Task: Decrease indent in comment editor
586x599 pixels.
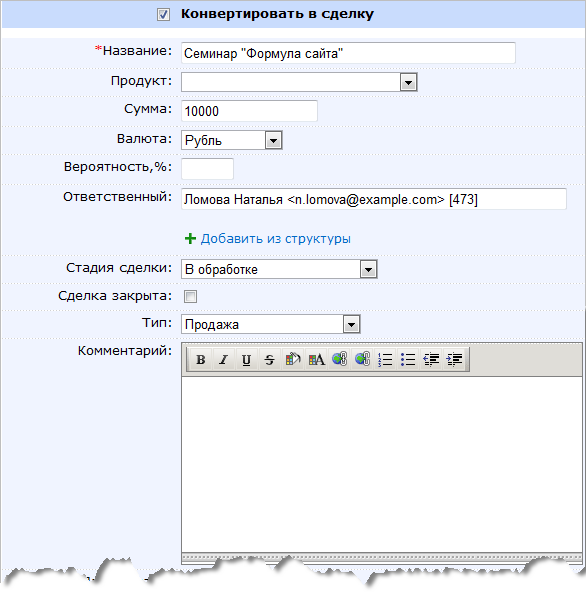Action: [x=431, y=359]
